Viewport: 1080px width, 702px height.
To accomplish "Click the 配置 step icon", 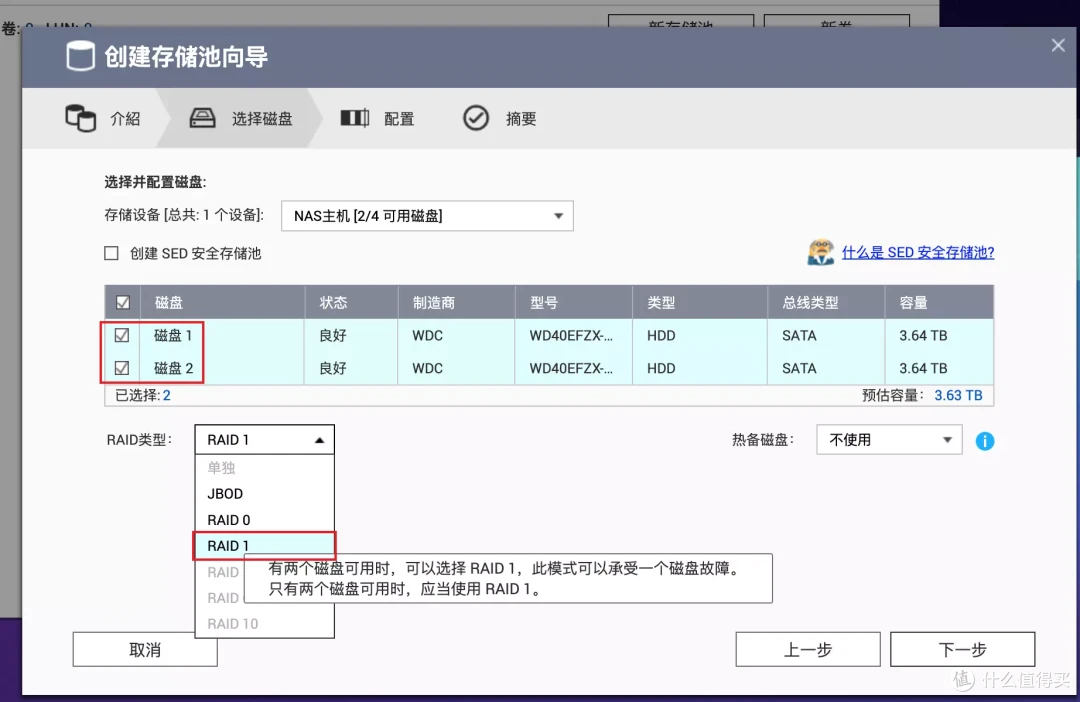I will click(355, 117).
